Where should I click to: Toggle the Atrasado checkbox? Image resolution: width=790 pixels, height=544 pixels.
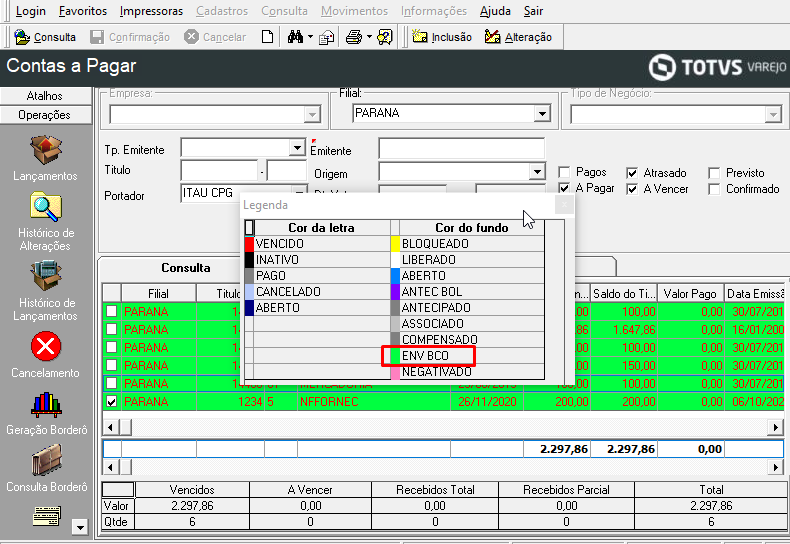[632, 173]
